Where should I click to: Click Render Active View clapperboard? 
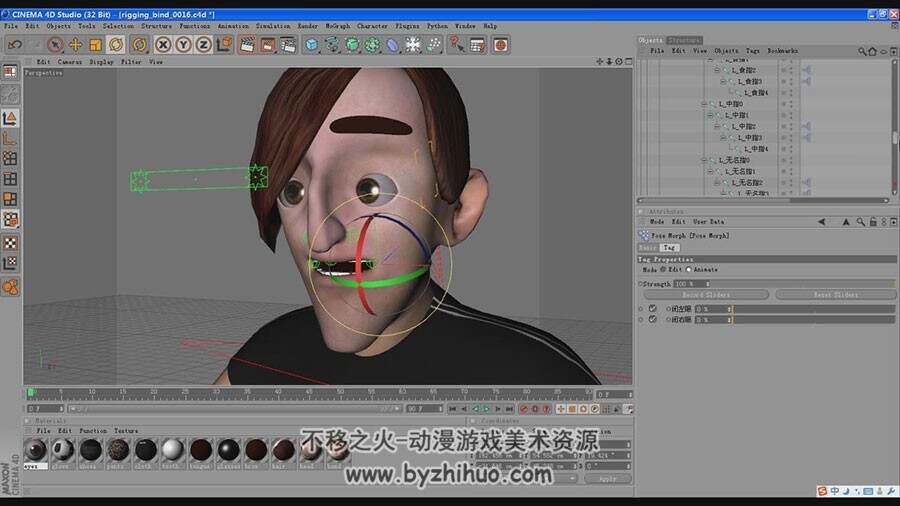click(x=247, y=44)
